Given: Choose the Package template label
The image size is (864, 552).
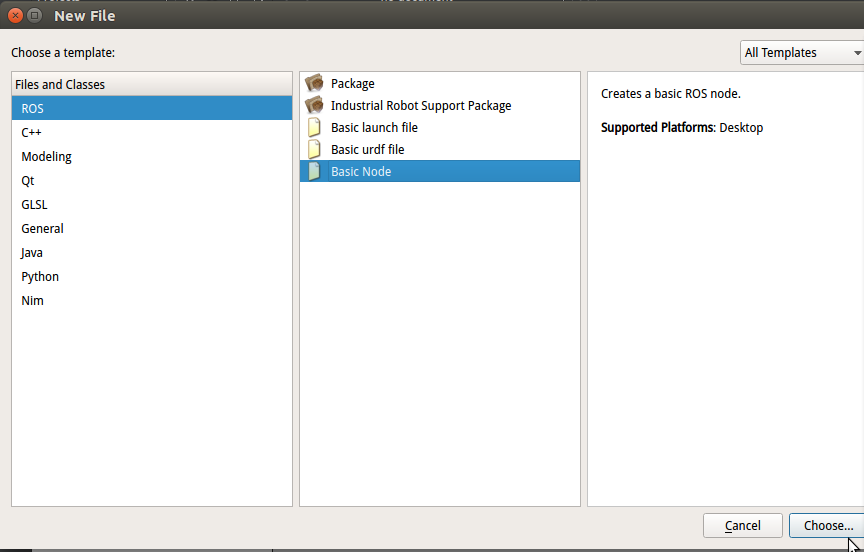Looking at the screenshot, I should [x=353, y=84].
